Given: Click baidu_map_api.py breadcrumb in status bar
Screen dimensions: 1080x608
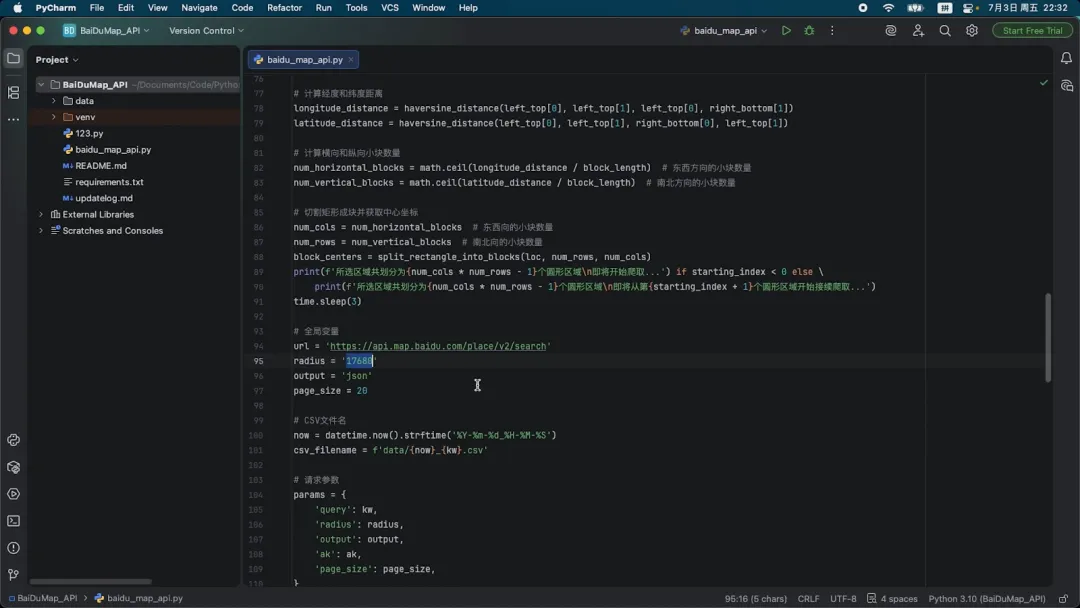Looking at the screenshot, I should [138, 598].
